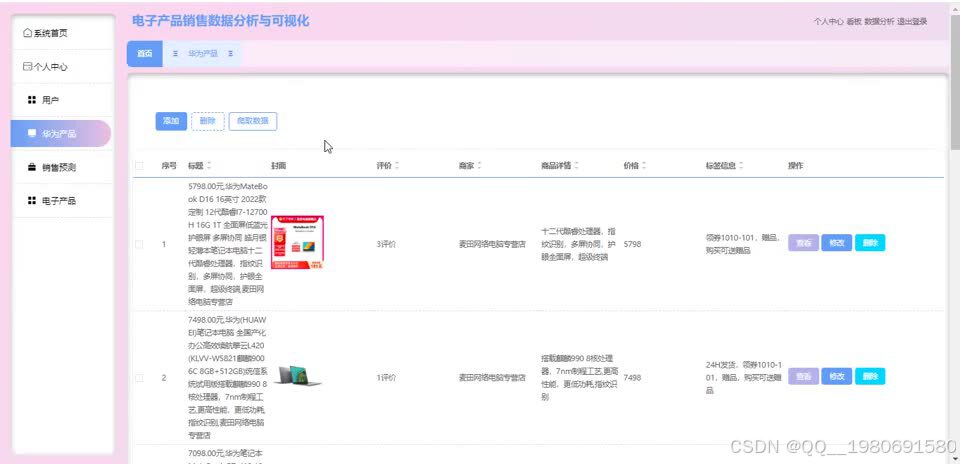Click the 封面 column header
Screen dimensions: 960x464
point(279,165)
